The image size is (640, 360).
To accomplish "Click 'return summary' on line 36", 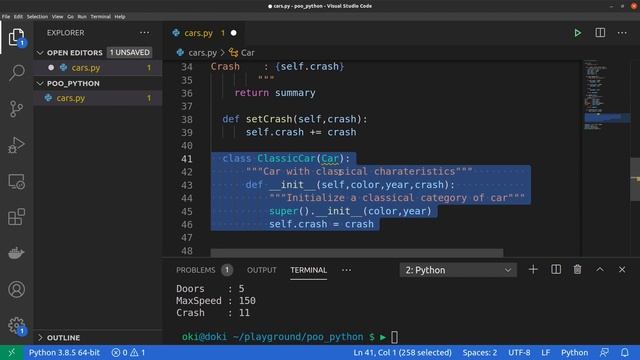I will tap(275, 93).
